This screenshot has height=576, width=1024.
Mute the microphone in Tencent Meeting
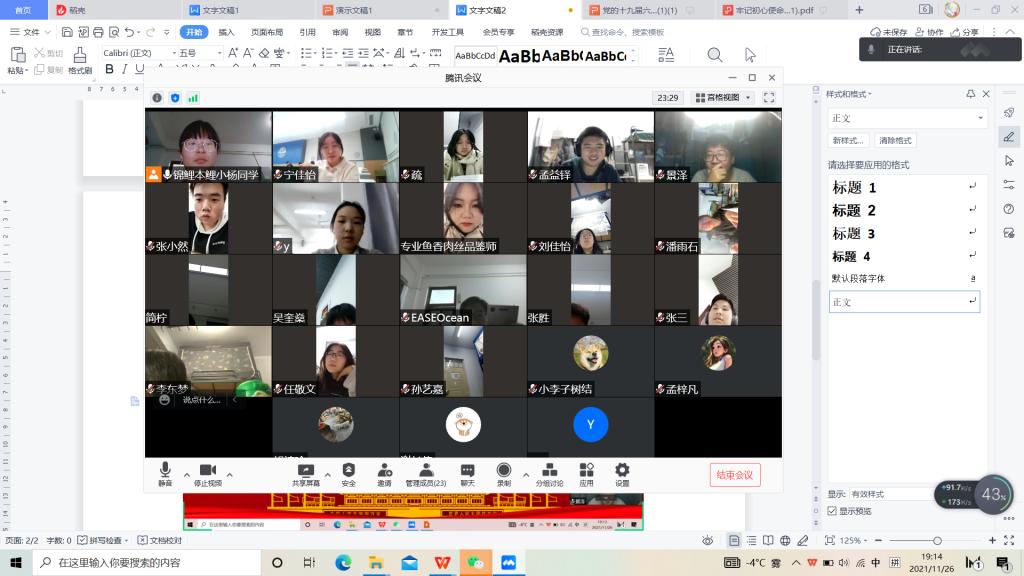(165, 471)
